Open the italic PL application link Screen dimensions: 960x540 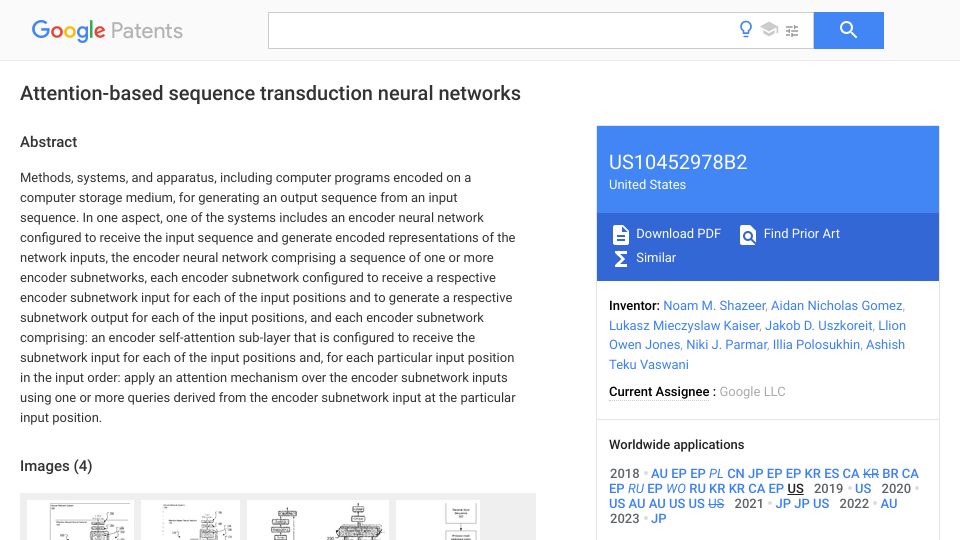[x=716, y=474]
